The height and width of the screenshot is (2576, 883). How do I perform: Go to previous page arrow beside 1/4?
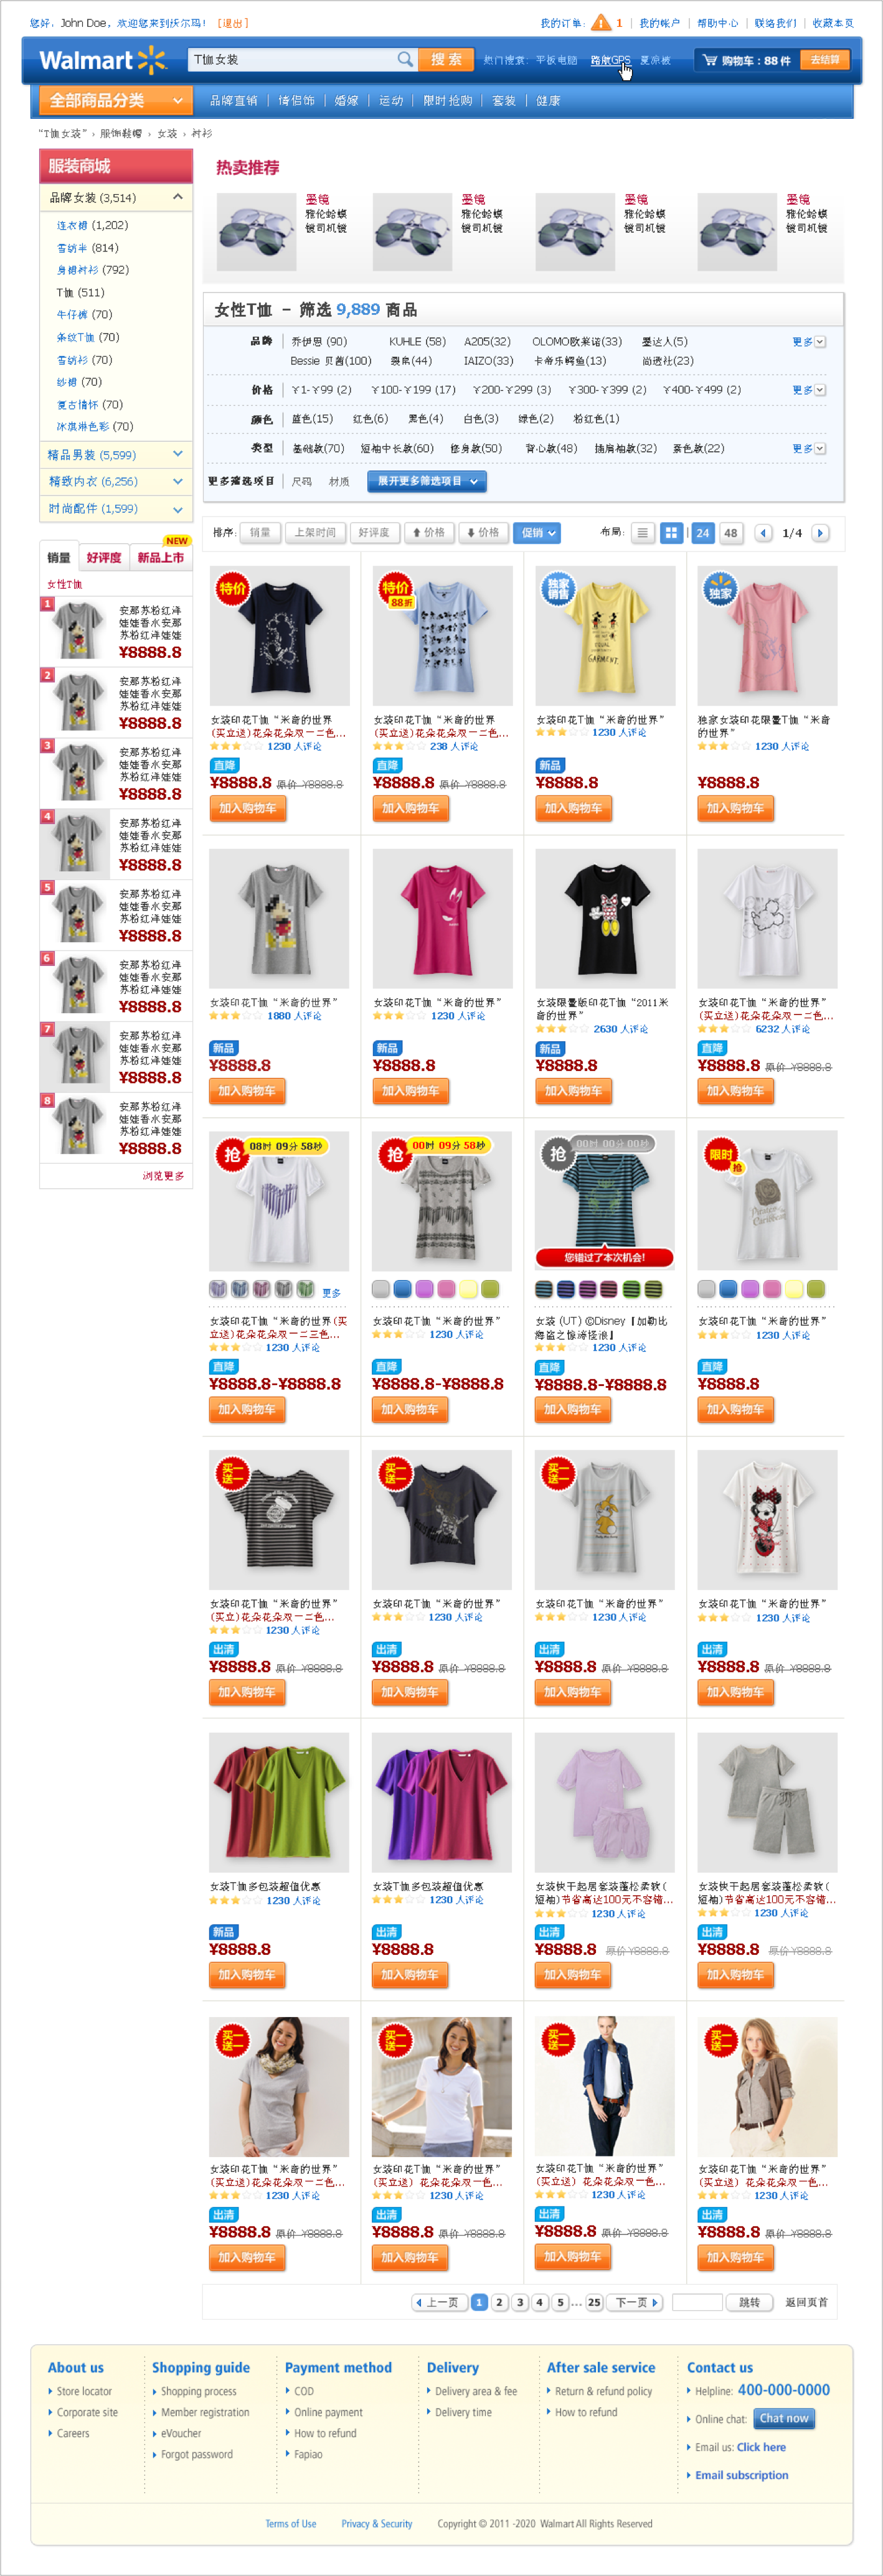click(763, 533)
